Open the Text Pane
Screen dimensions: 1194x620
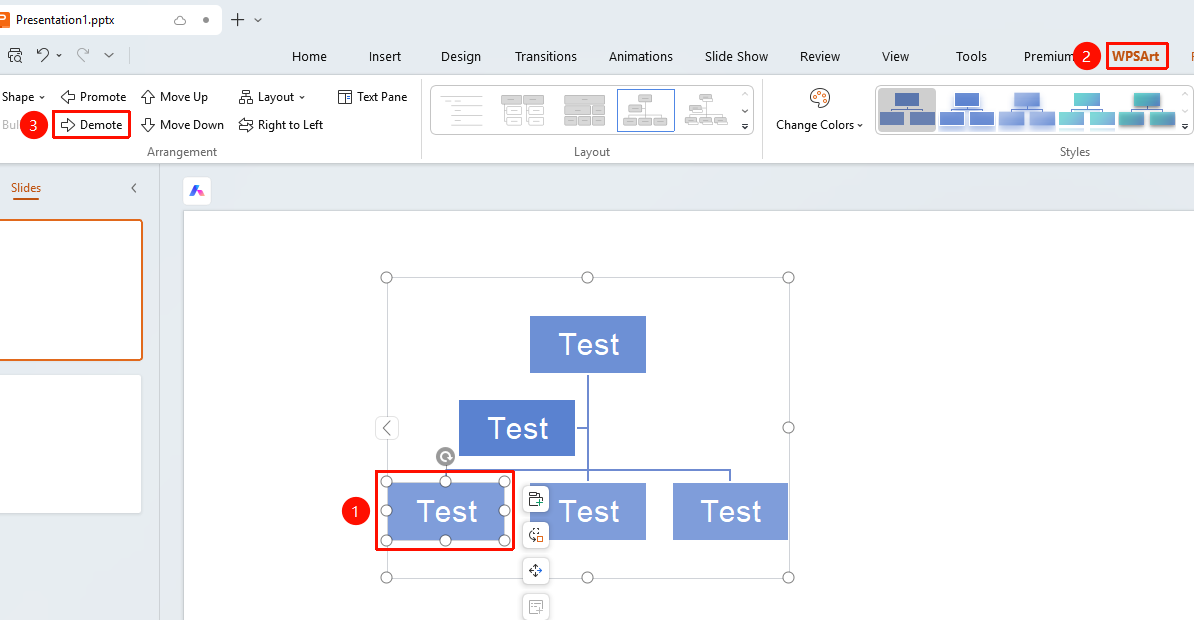(x=372, y=97)
